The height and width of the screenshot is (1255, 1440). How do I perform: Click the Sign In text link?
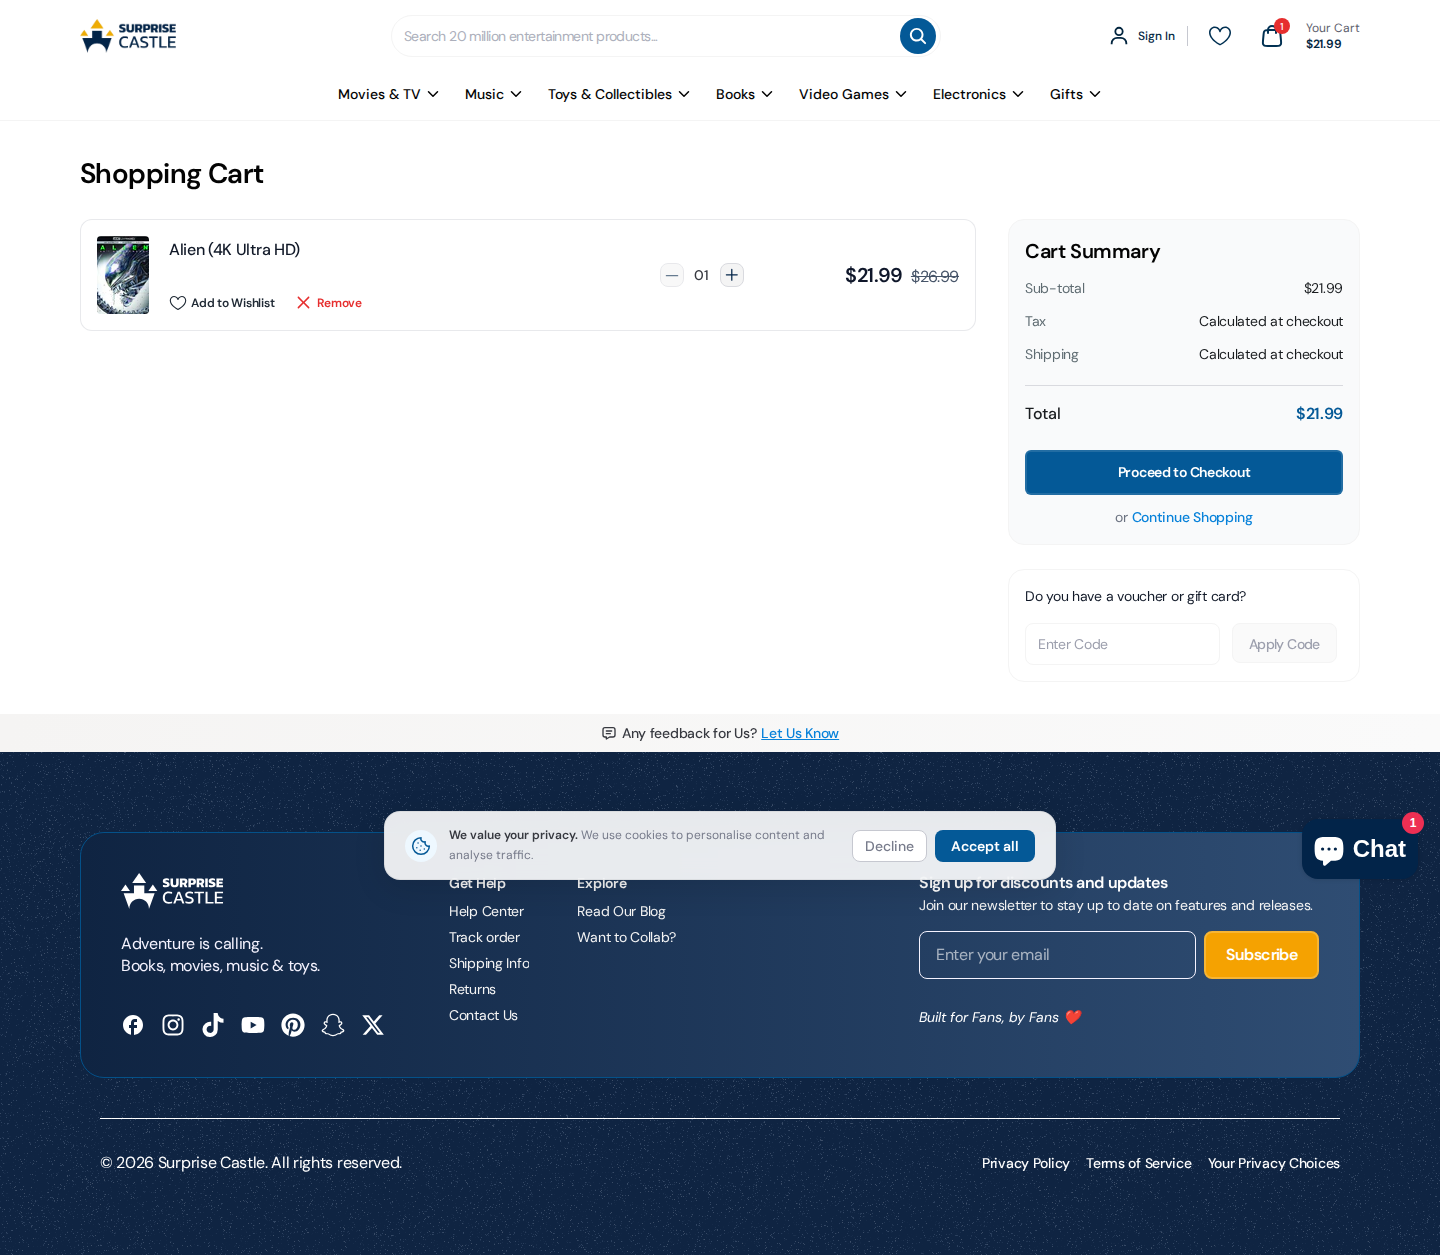1156,36
